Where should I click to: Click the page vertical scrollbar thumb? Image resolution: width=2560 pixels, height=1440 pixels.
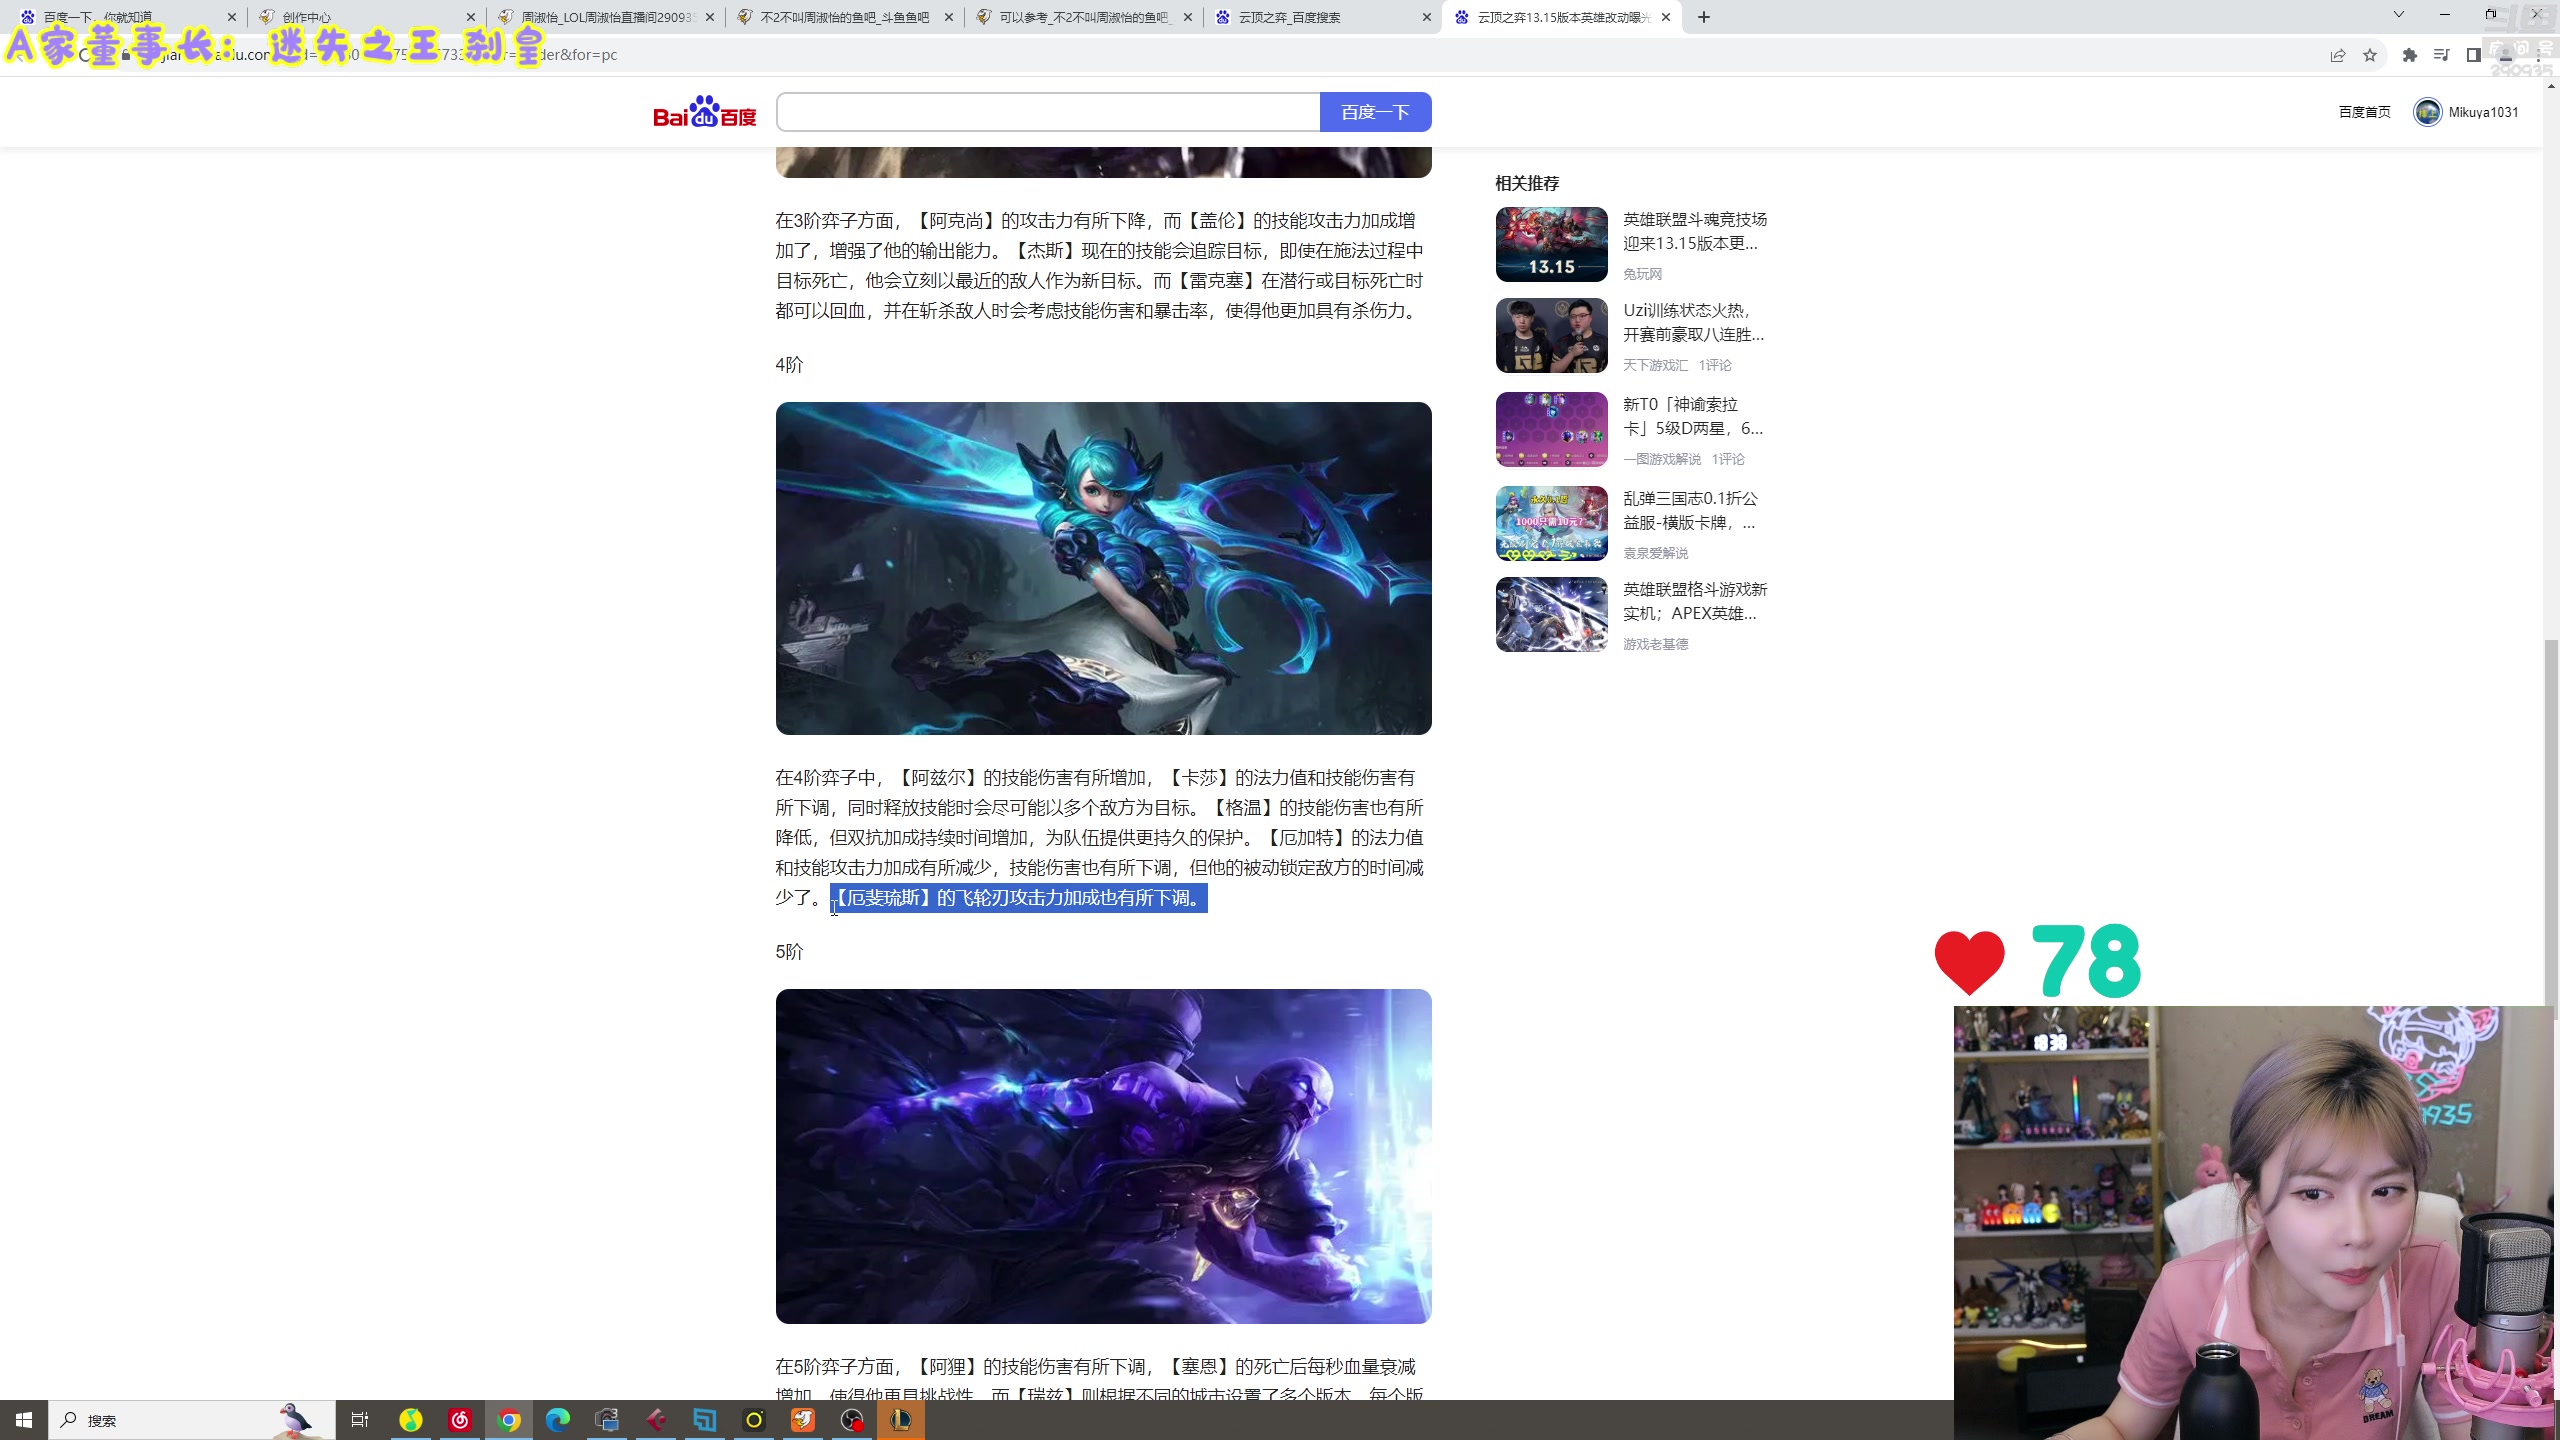pyautogui.click(x=2551, y=830)
